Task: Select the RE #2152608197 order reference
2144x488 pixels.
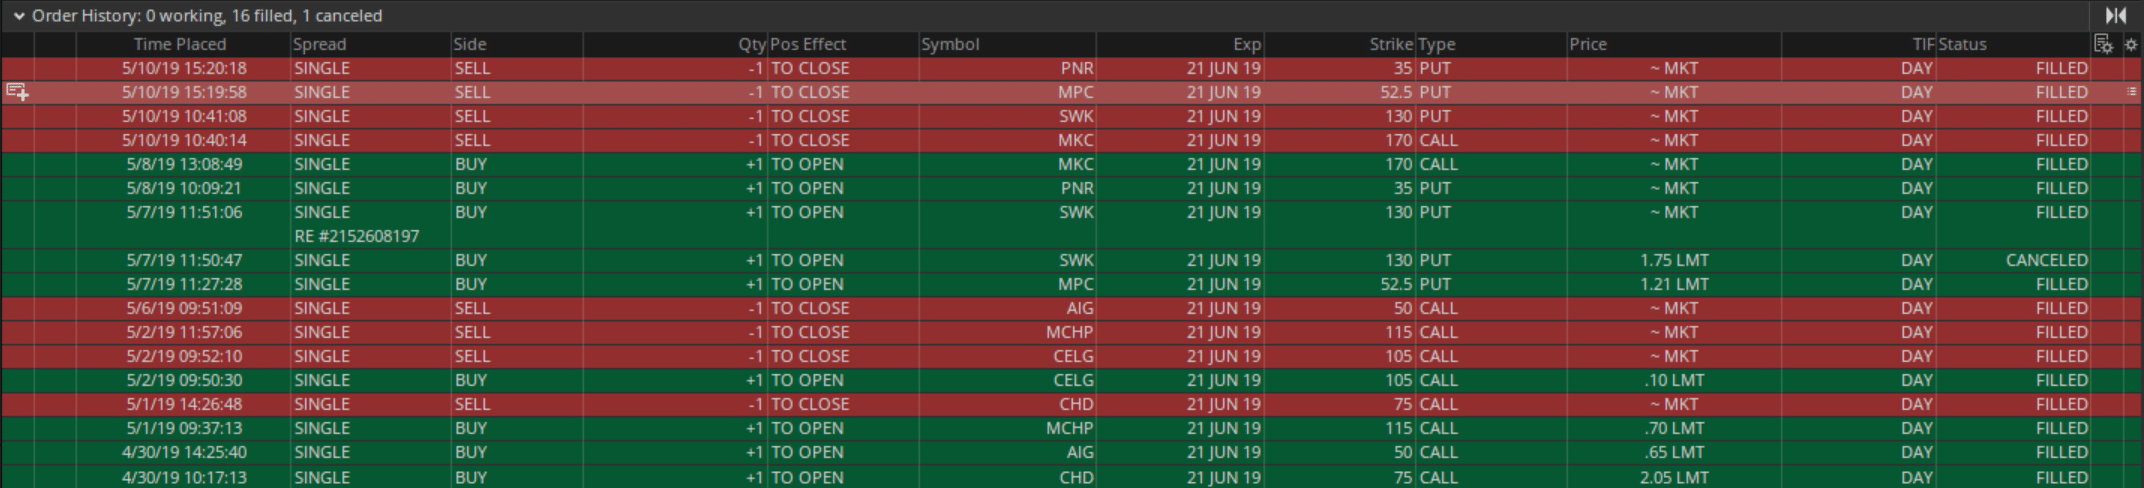Action: point(357,236)
